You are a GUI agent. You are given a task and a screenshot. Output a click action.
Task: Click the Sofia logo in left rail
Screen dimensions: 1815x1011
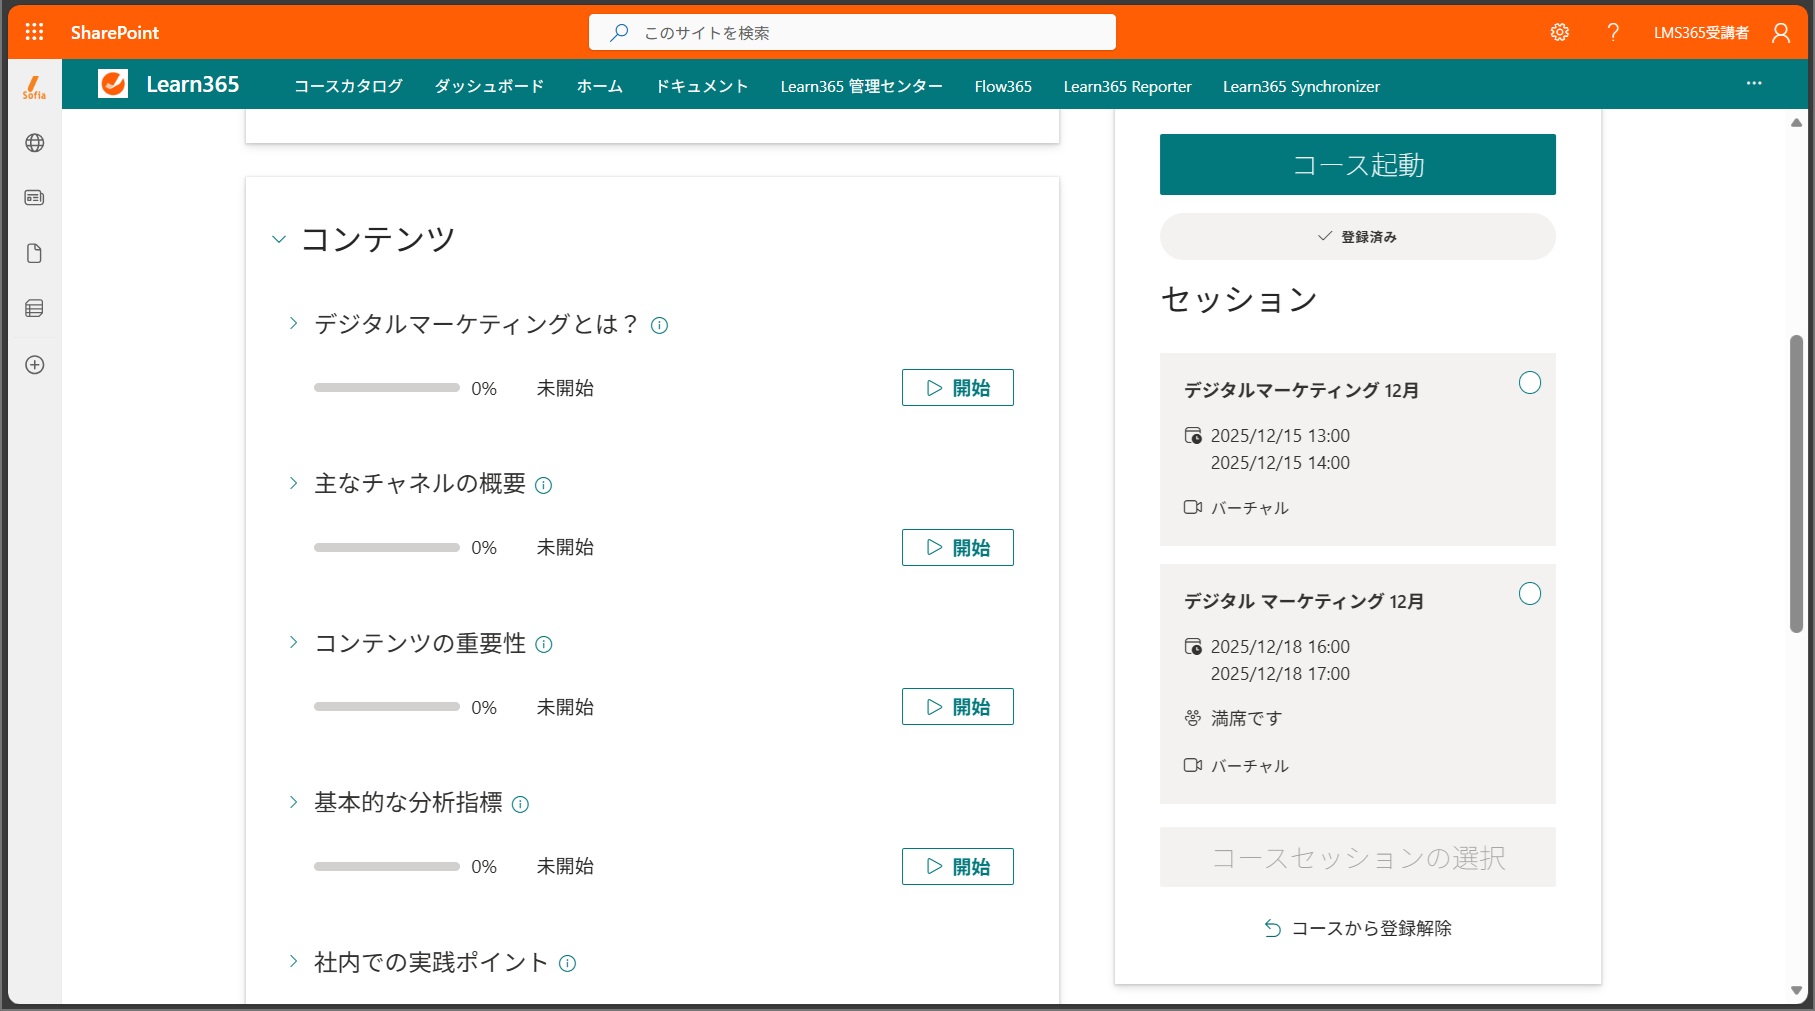pyautogui.click(x=34, y=87)
